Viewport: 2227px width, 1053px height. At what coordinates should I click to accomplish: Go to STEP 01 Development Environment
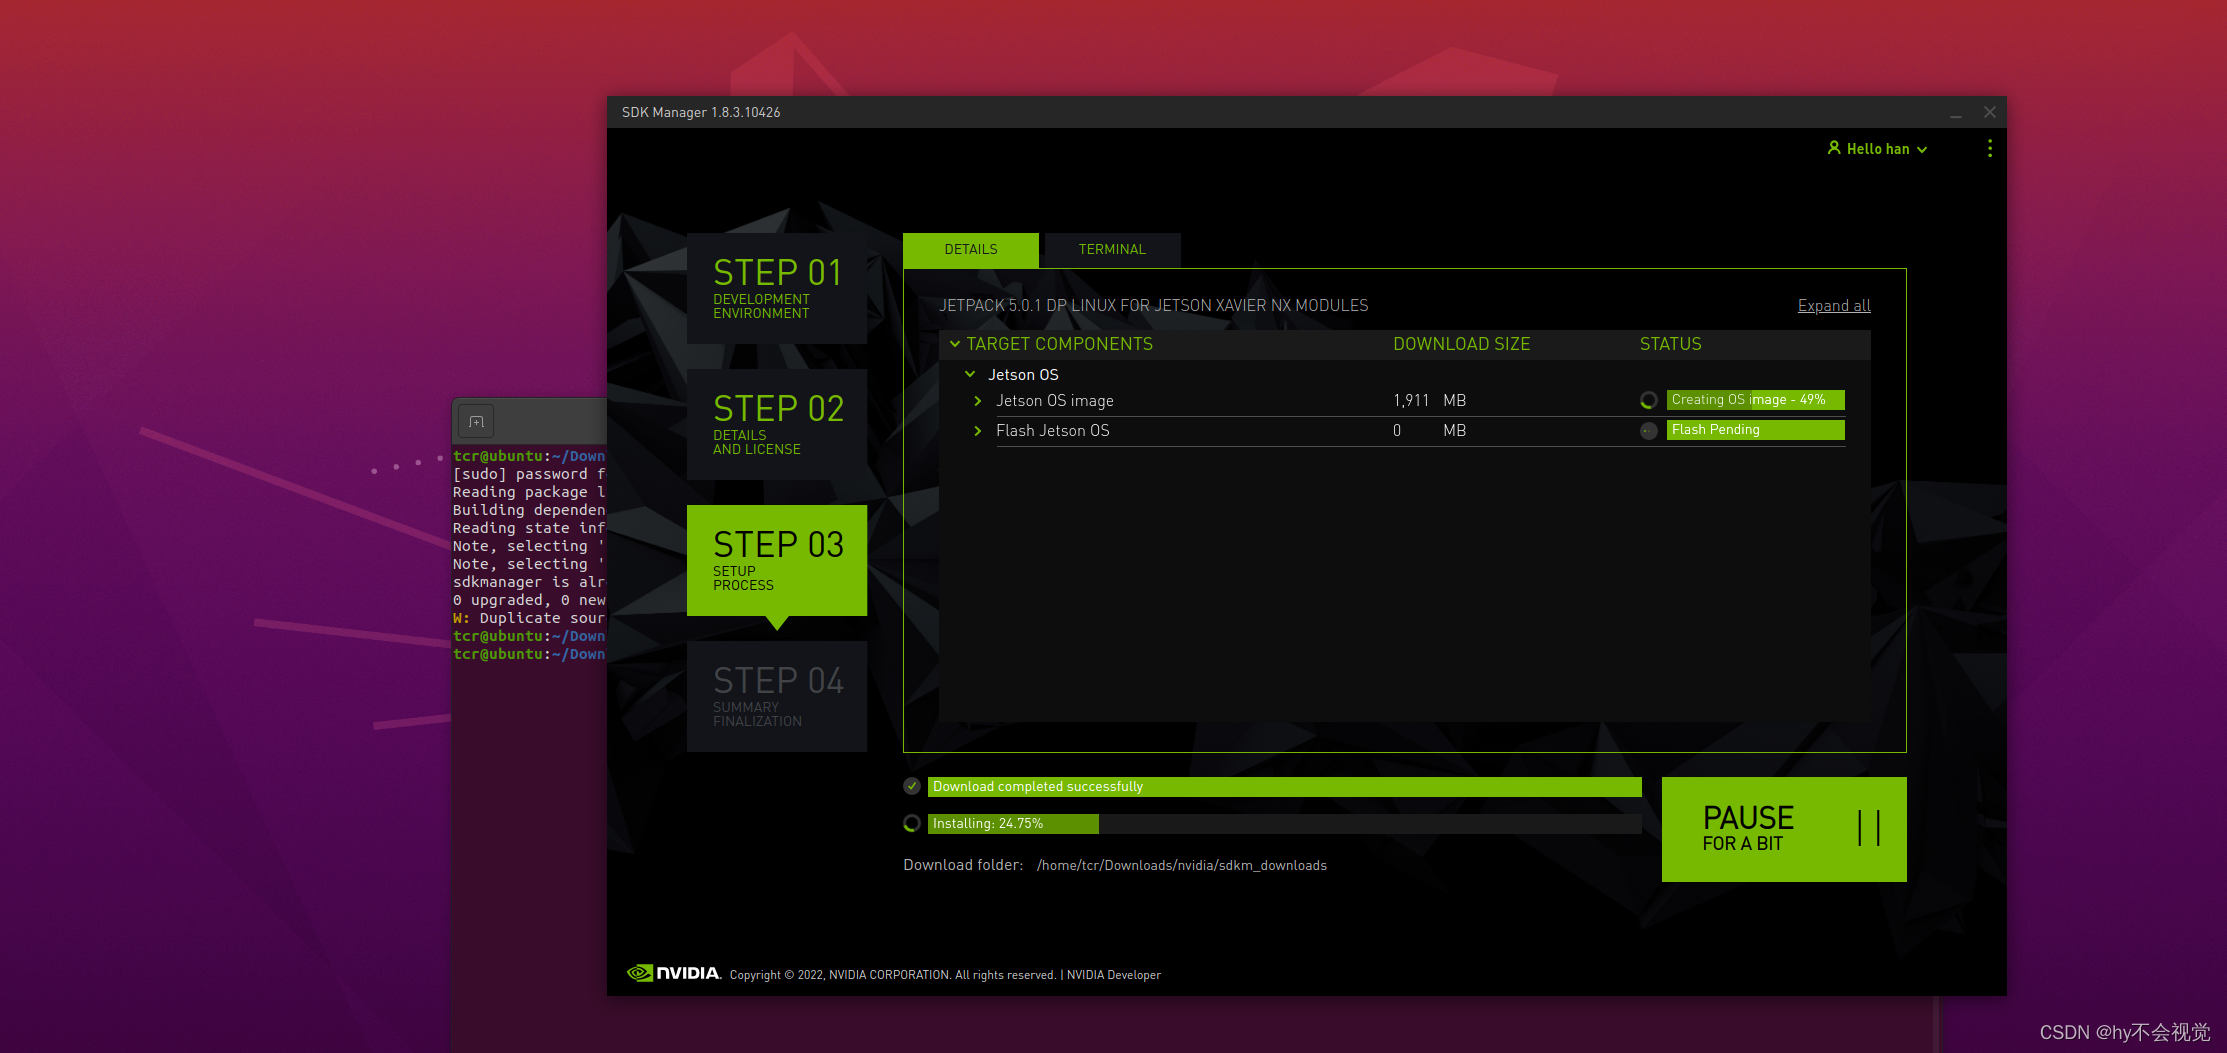[x=777, y=288]
